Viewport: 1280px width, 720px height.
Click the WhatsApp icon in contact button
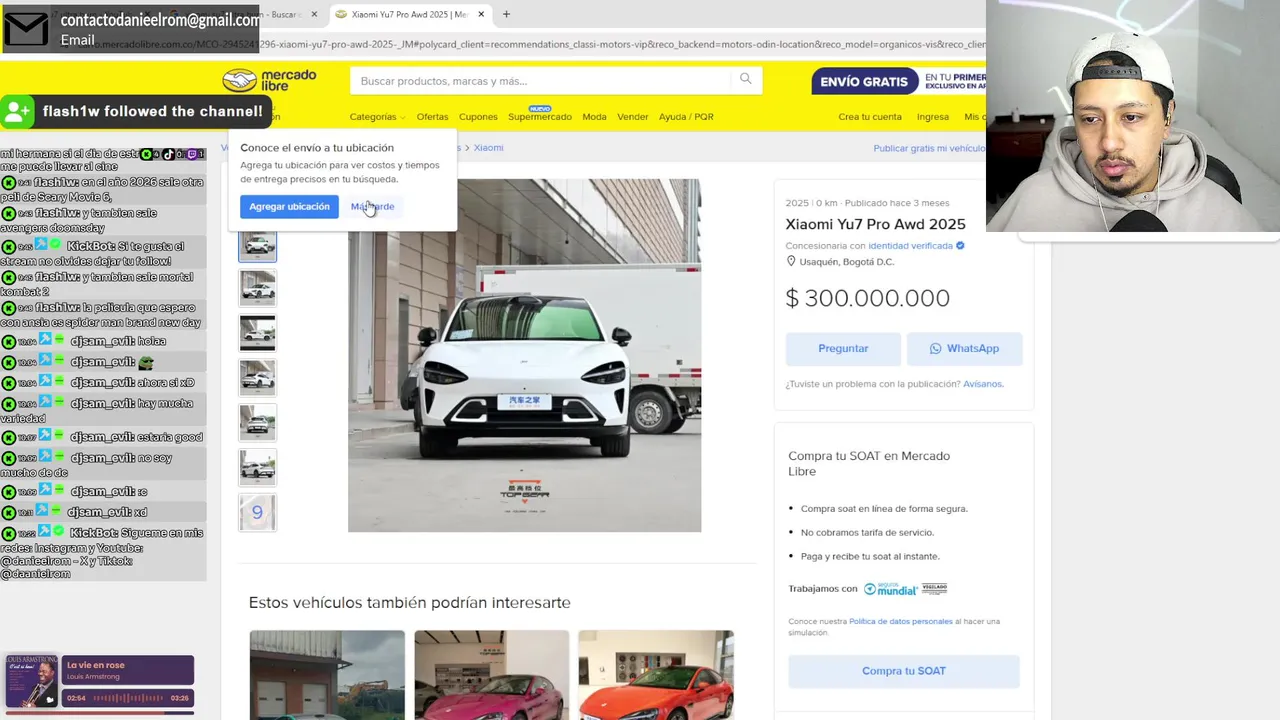click(935, 349)
